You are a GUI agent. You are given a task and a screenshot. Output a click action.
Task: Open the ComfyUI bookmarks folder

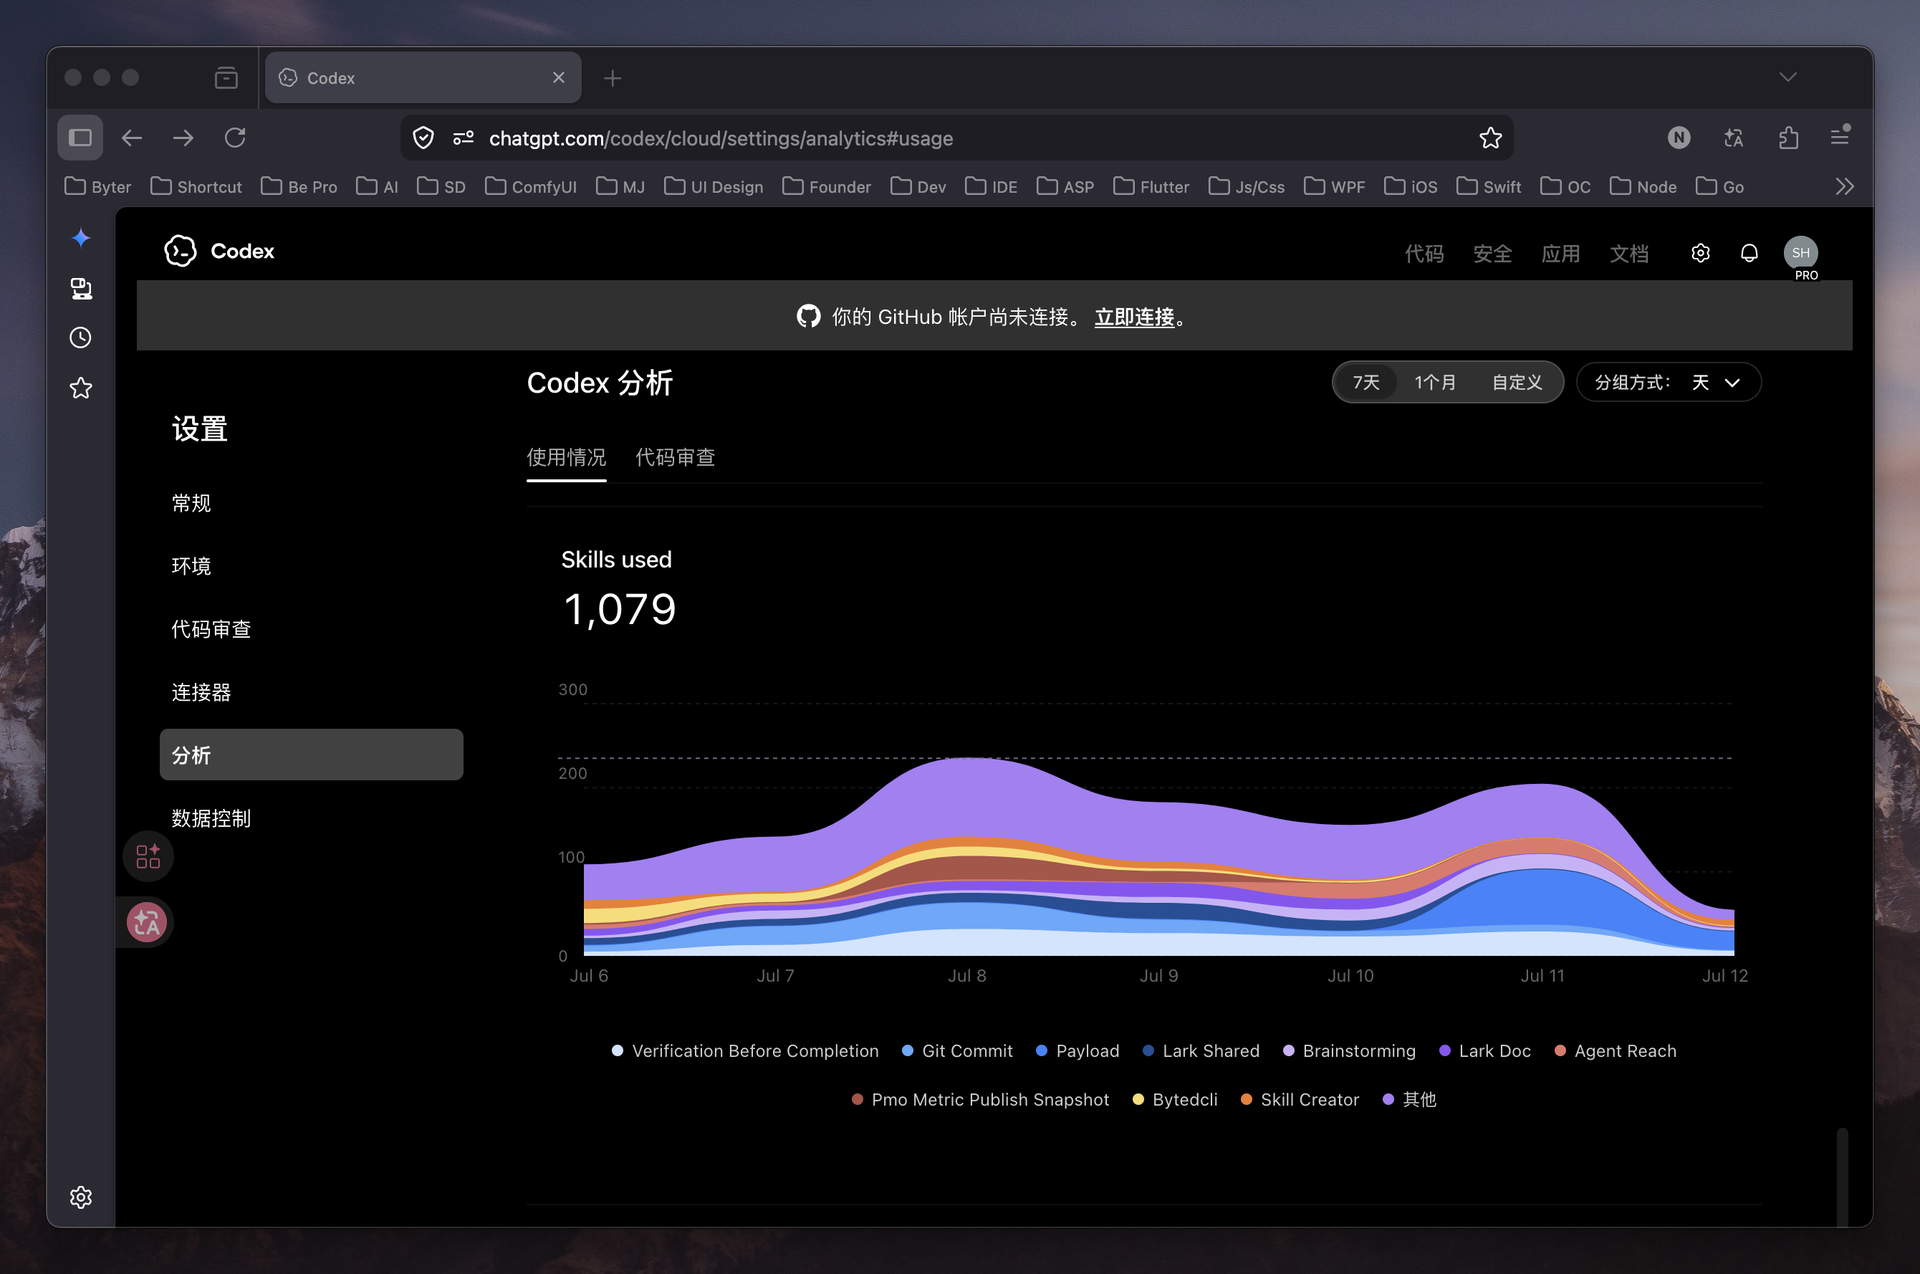(531, 187)
